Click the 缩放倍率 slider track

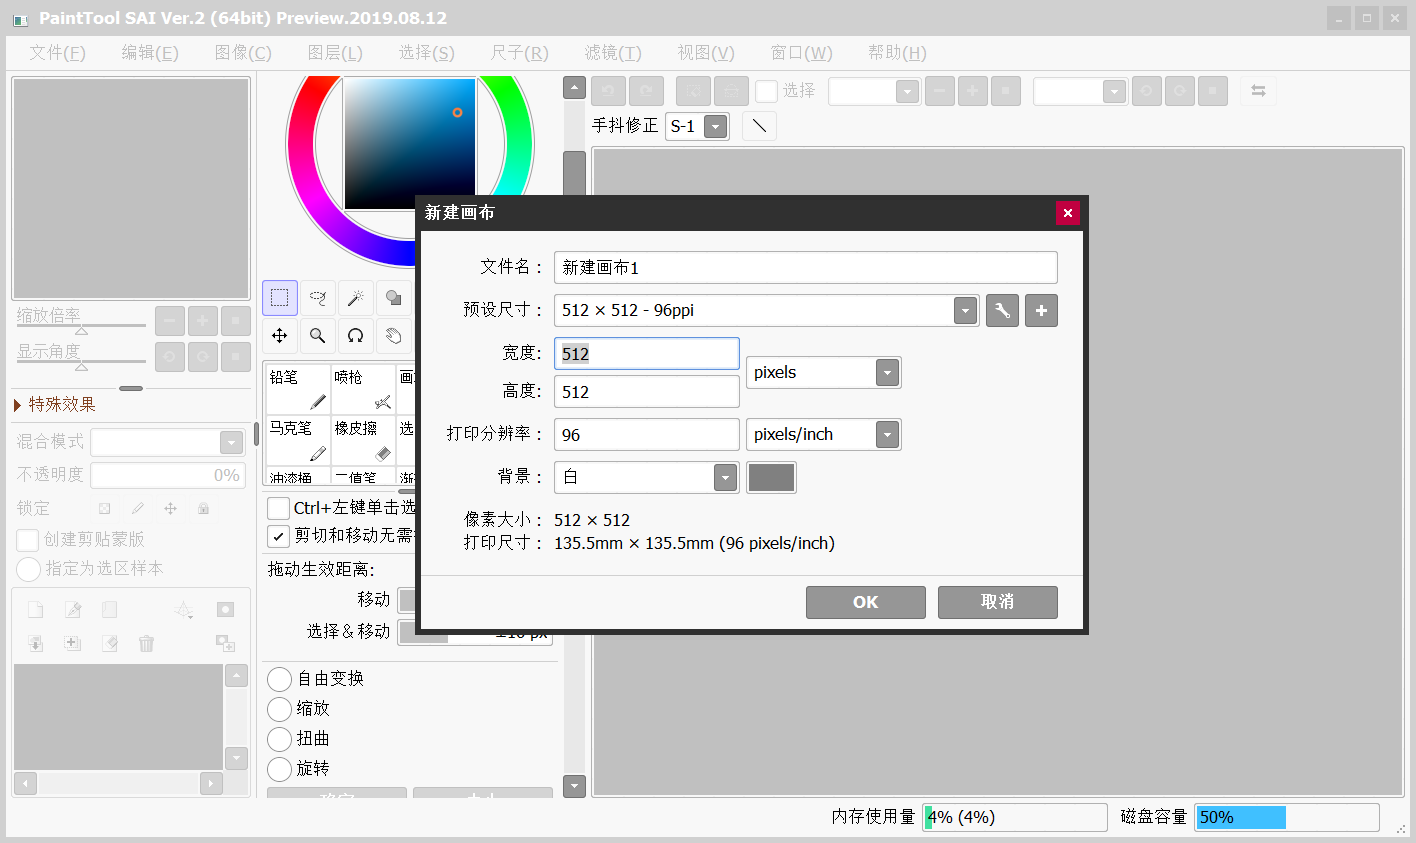[81, 326]
